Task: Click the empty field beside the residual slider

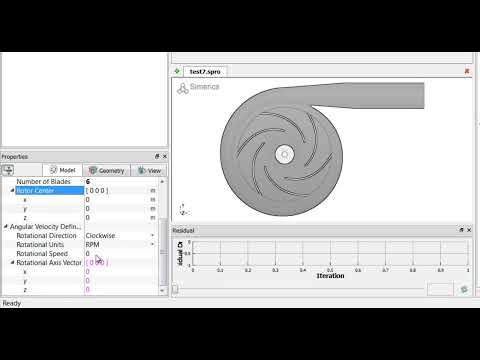Action: pyautogui.click(x=440, y=289)
